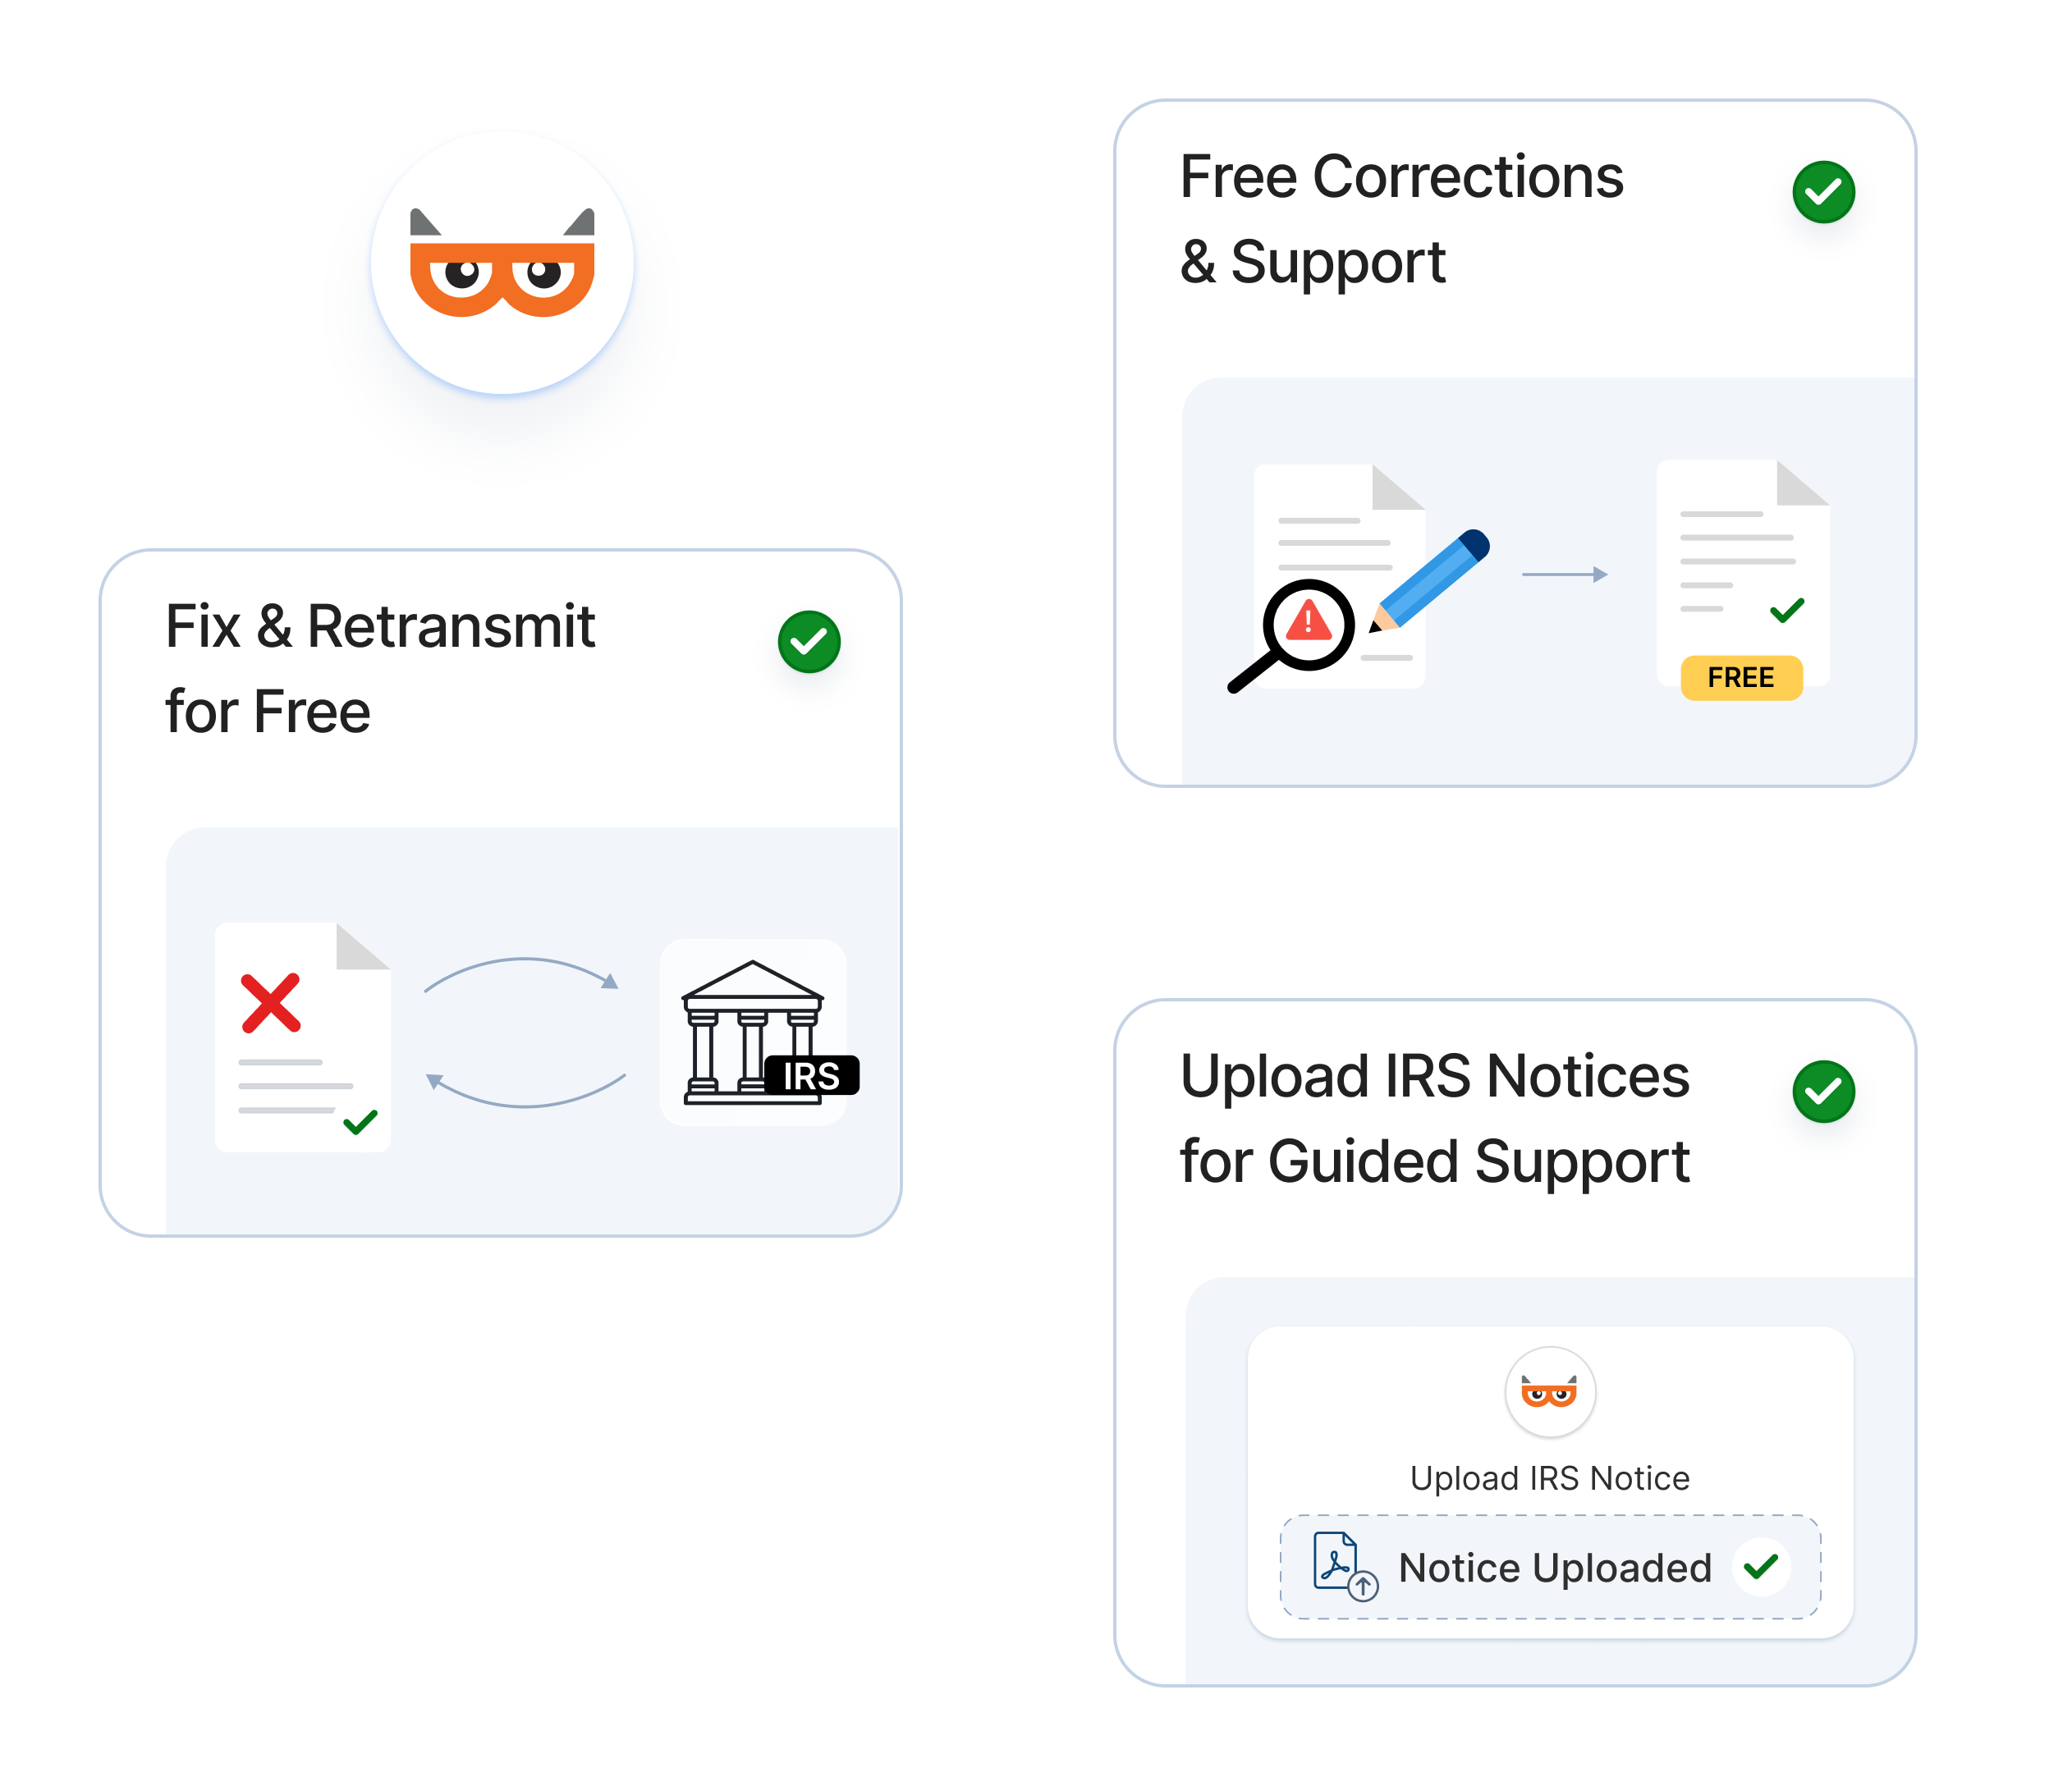Click the Notice Uploaded dashed box
Image resolution: width=2072 pixels, height=1786 pixels.
(x=1550, y=1567)
